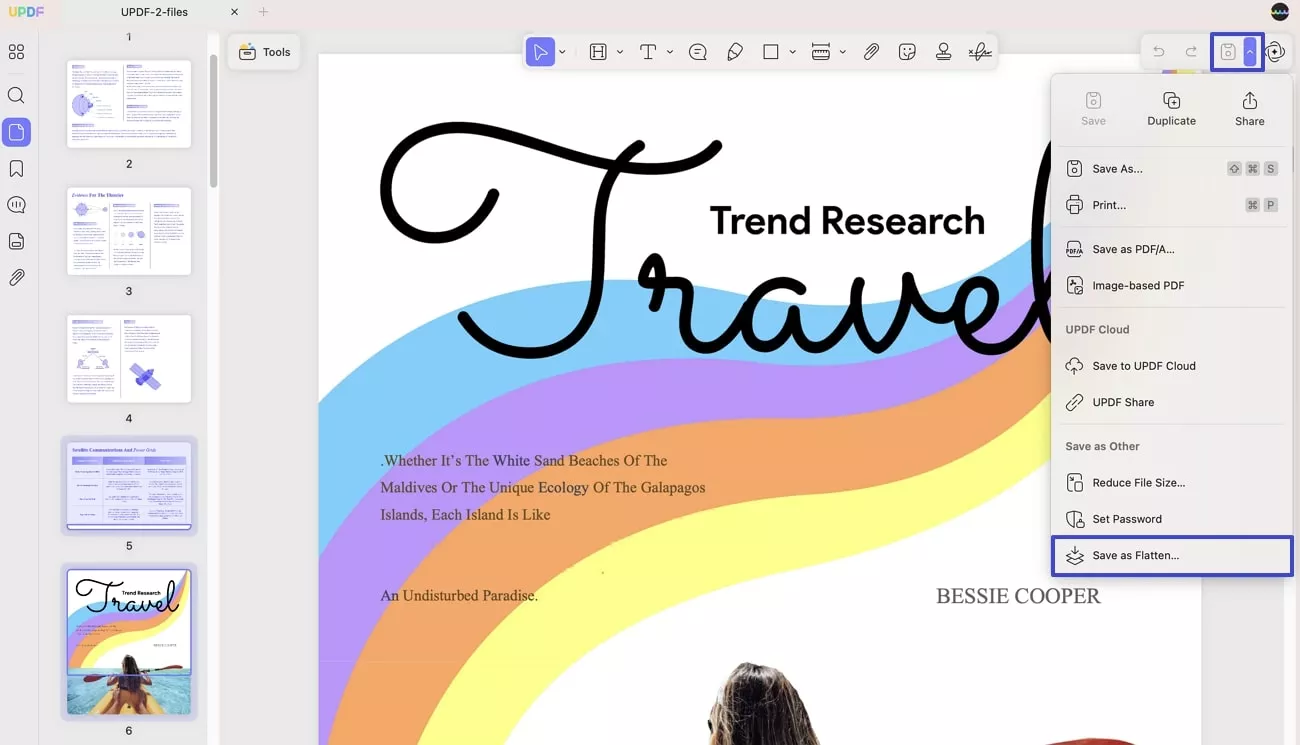
Task: Redo the last action
Action: point(1191,52)
